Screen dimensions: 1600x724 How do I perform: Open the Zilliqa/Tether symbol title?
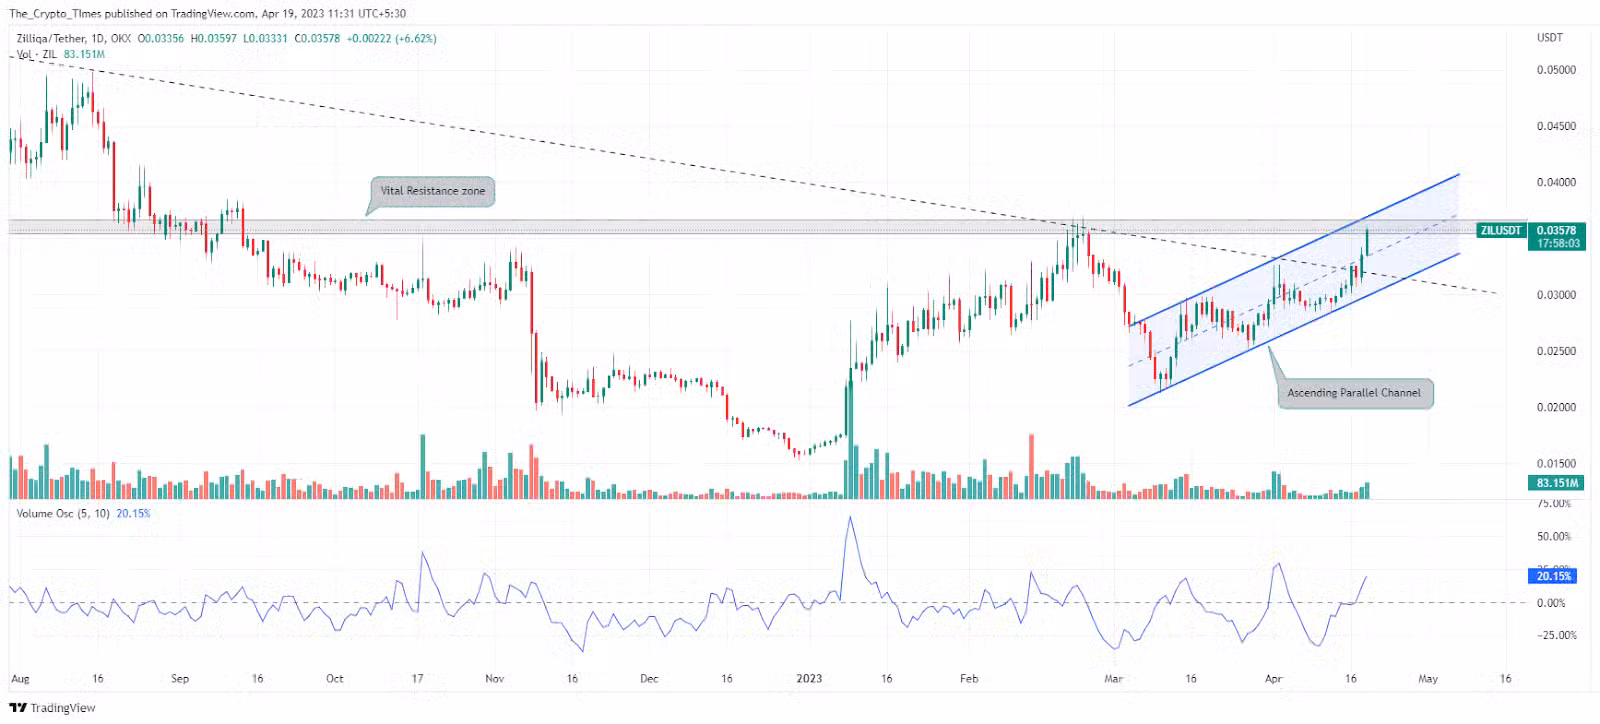[x=51, y=39]
